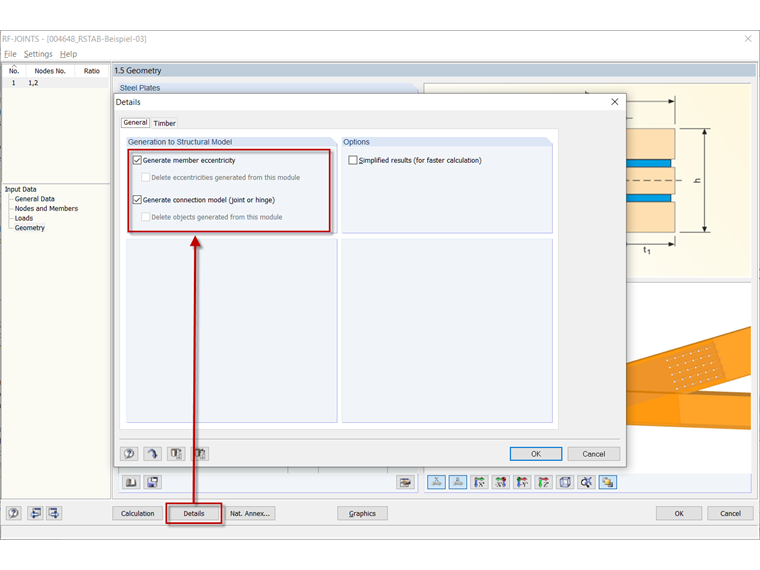Open the library book icon under the table
Screen dimensions: 760x570
[131, 482]
